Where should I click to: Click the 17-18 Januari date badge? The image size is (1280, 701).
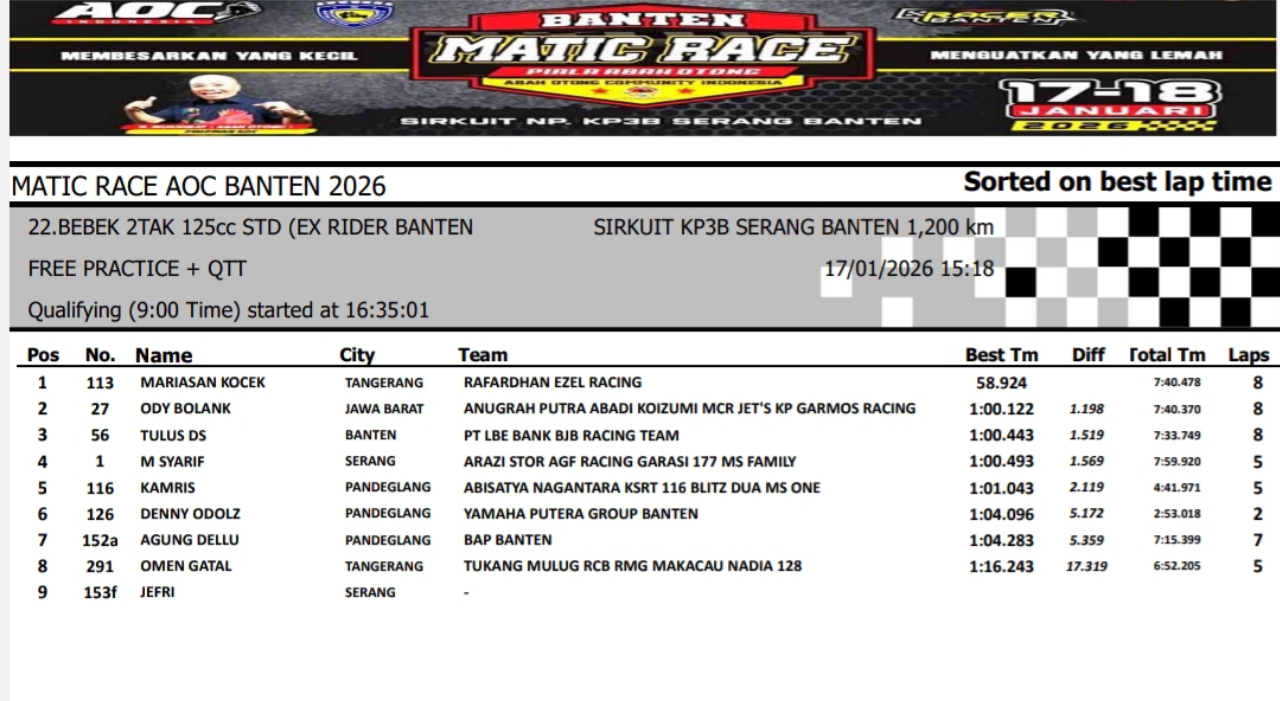tap(1109, 105)
